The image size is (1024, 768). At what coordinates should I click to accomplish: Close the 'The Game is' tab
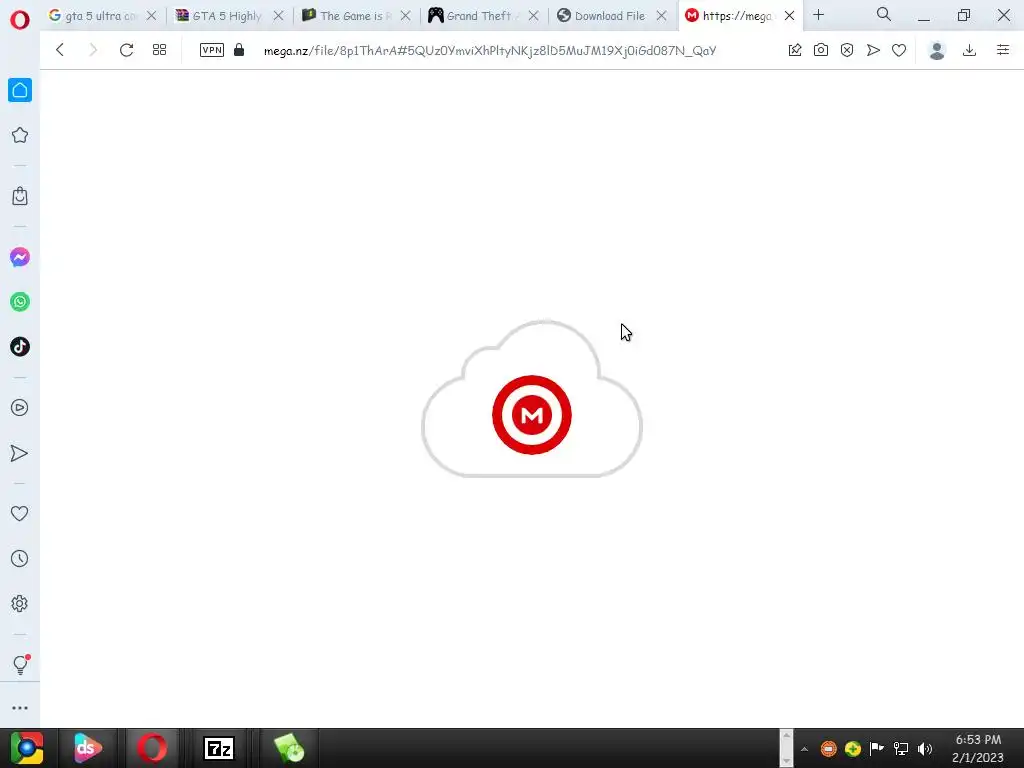[x=406, y=16]
